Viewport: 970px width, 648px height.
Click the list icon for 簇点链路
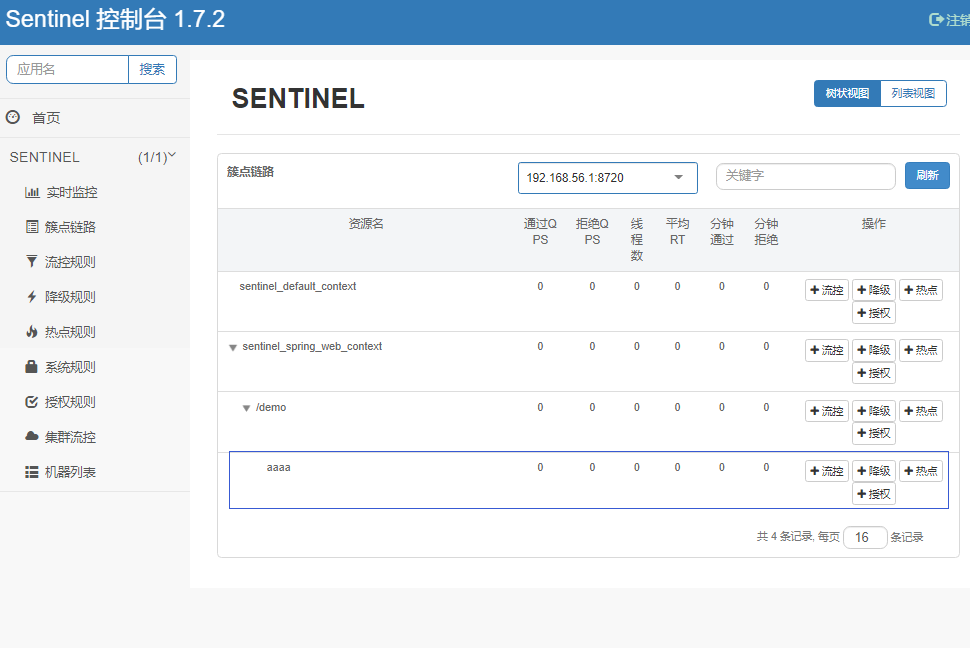tap(32, 227)
